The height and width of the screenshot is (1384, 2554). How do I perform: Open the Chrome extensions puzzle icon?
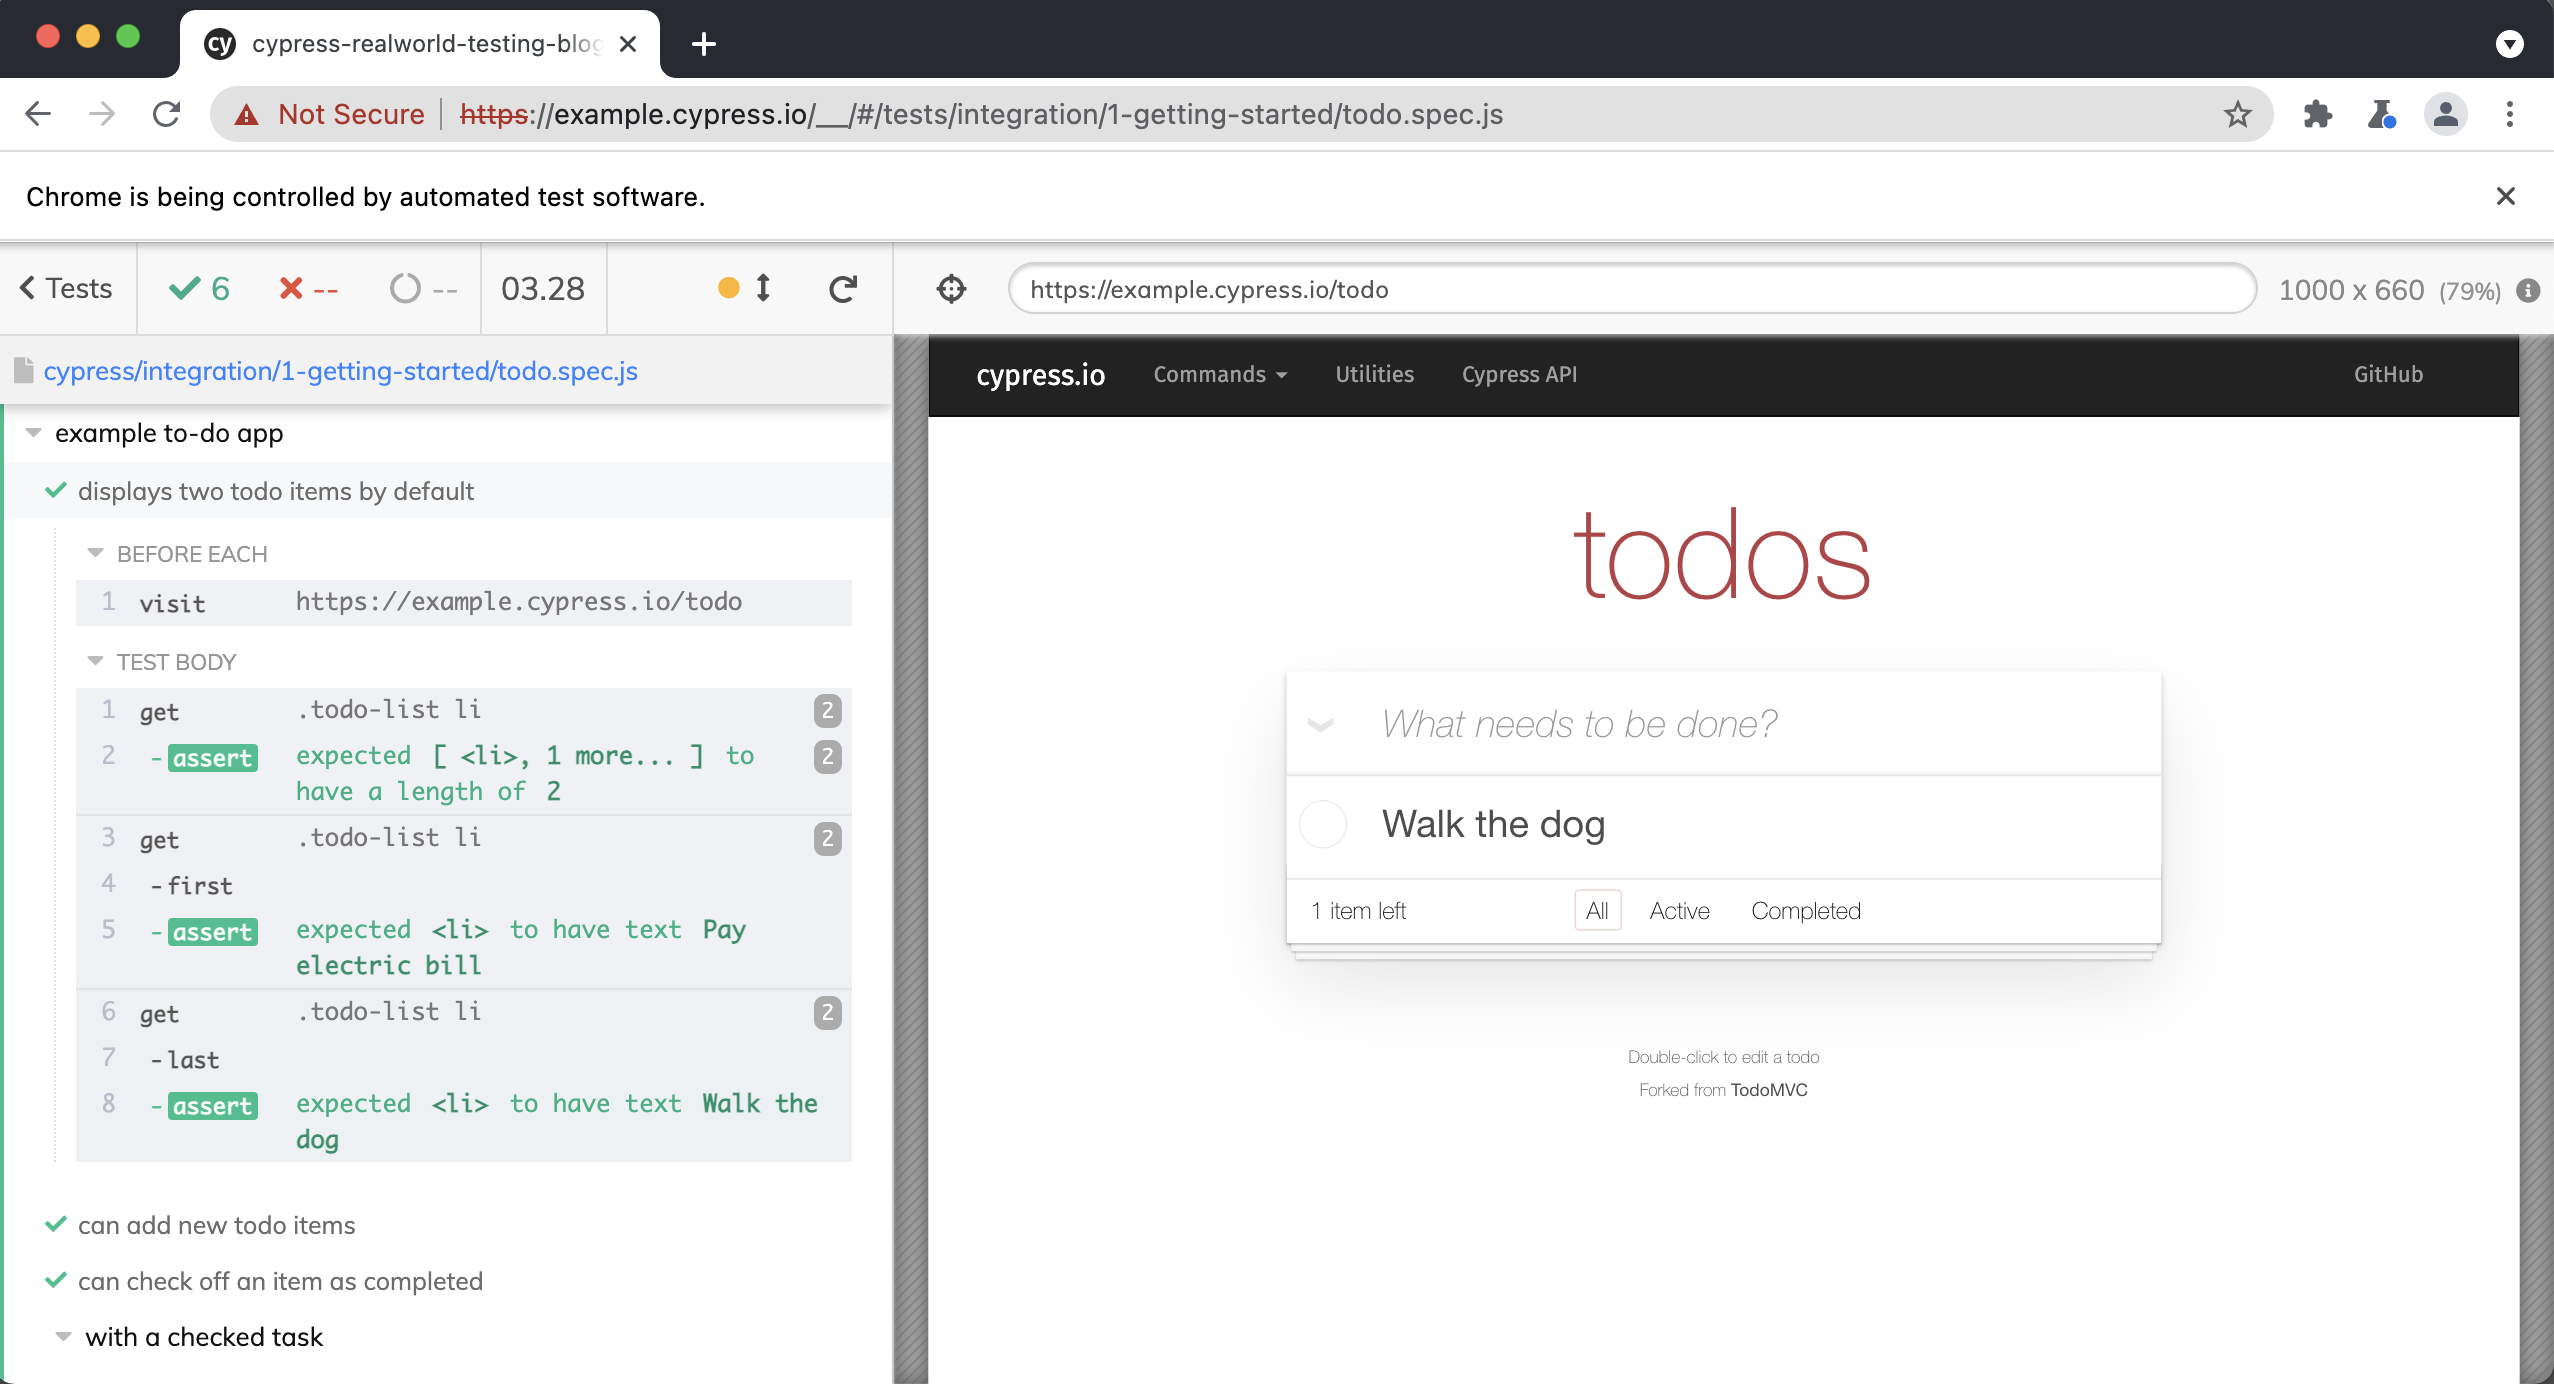pos(2318,114)
